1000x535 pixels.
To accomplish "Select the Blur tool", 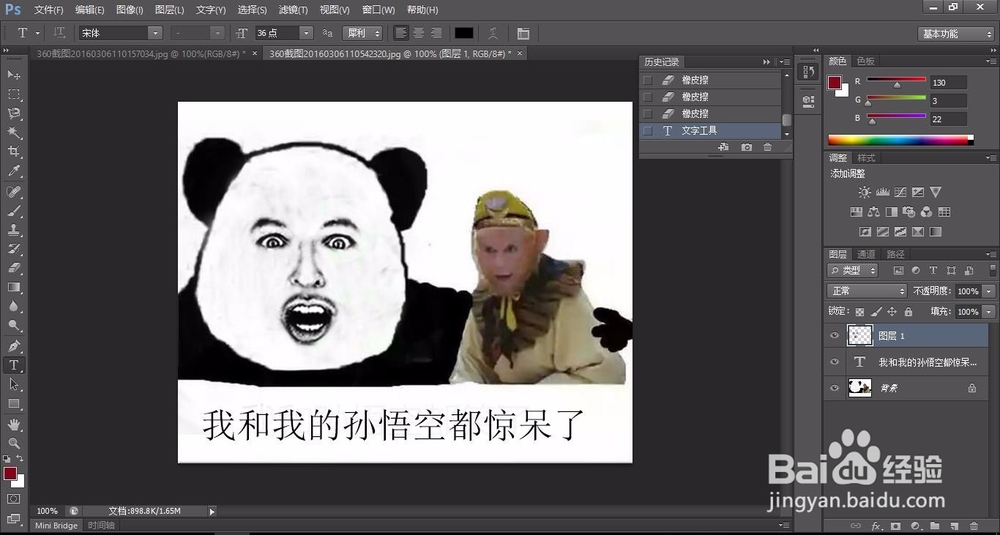I will pyautogui.click(x=13, y=306).
